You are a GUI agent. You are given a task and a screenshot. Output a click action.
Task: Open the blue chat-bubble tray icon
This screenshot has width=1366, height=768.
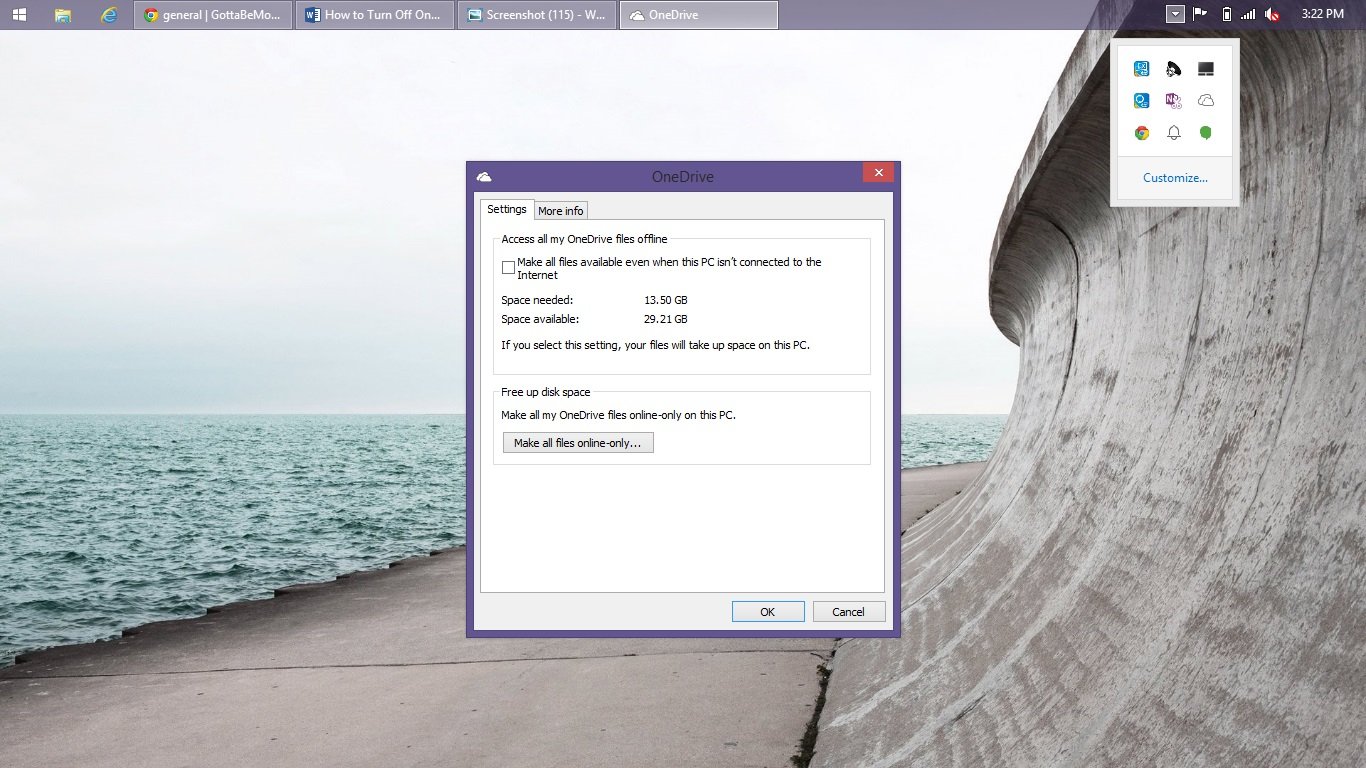tap(1142, 101)
